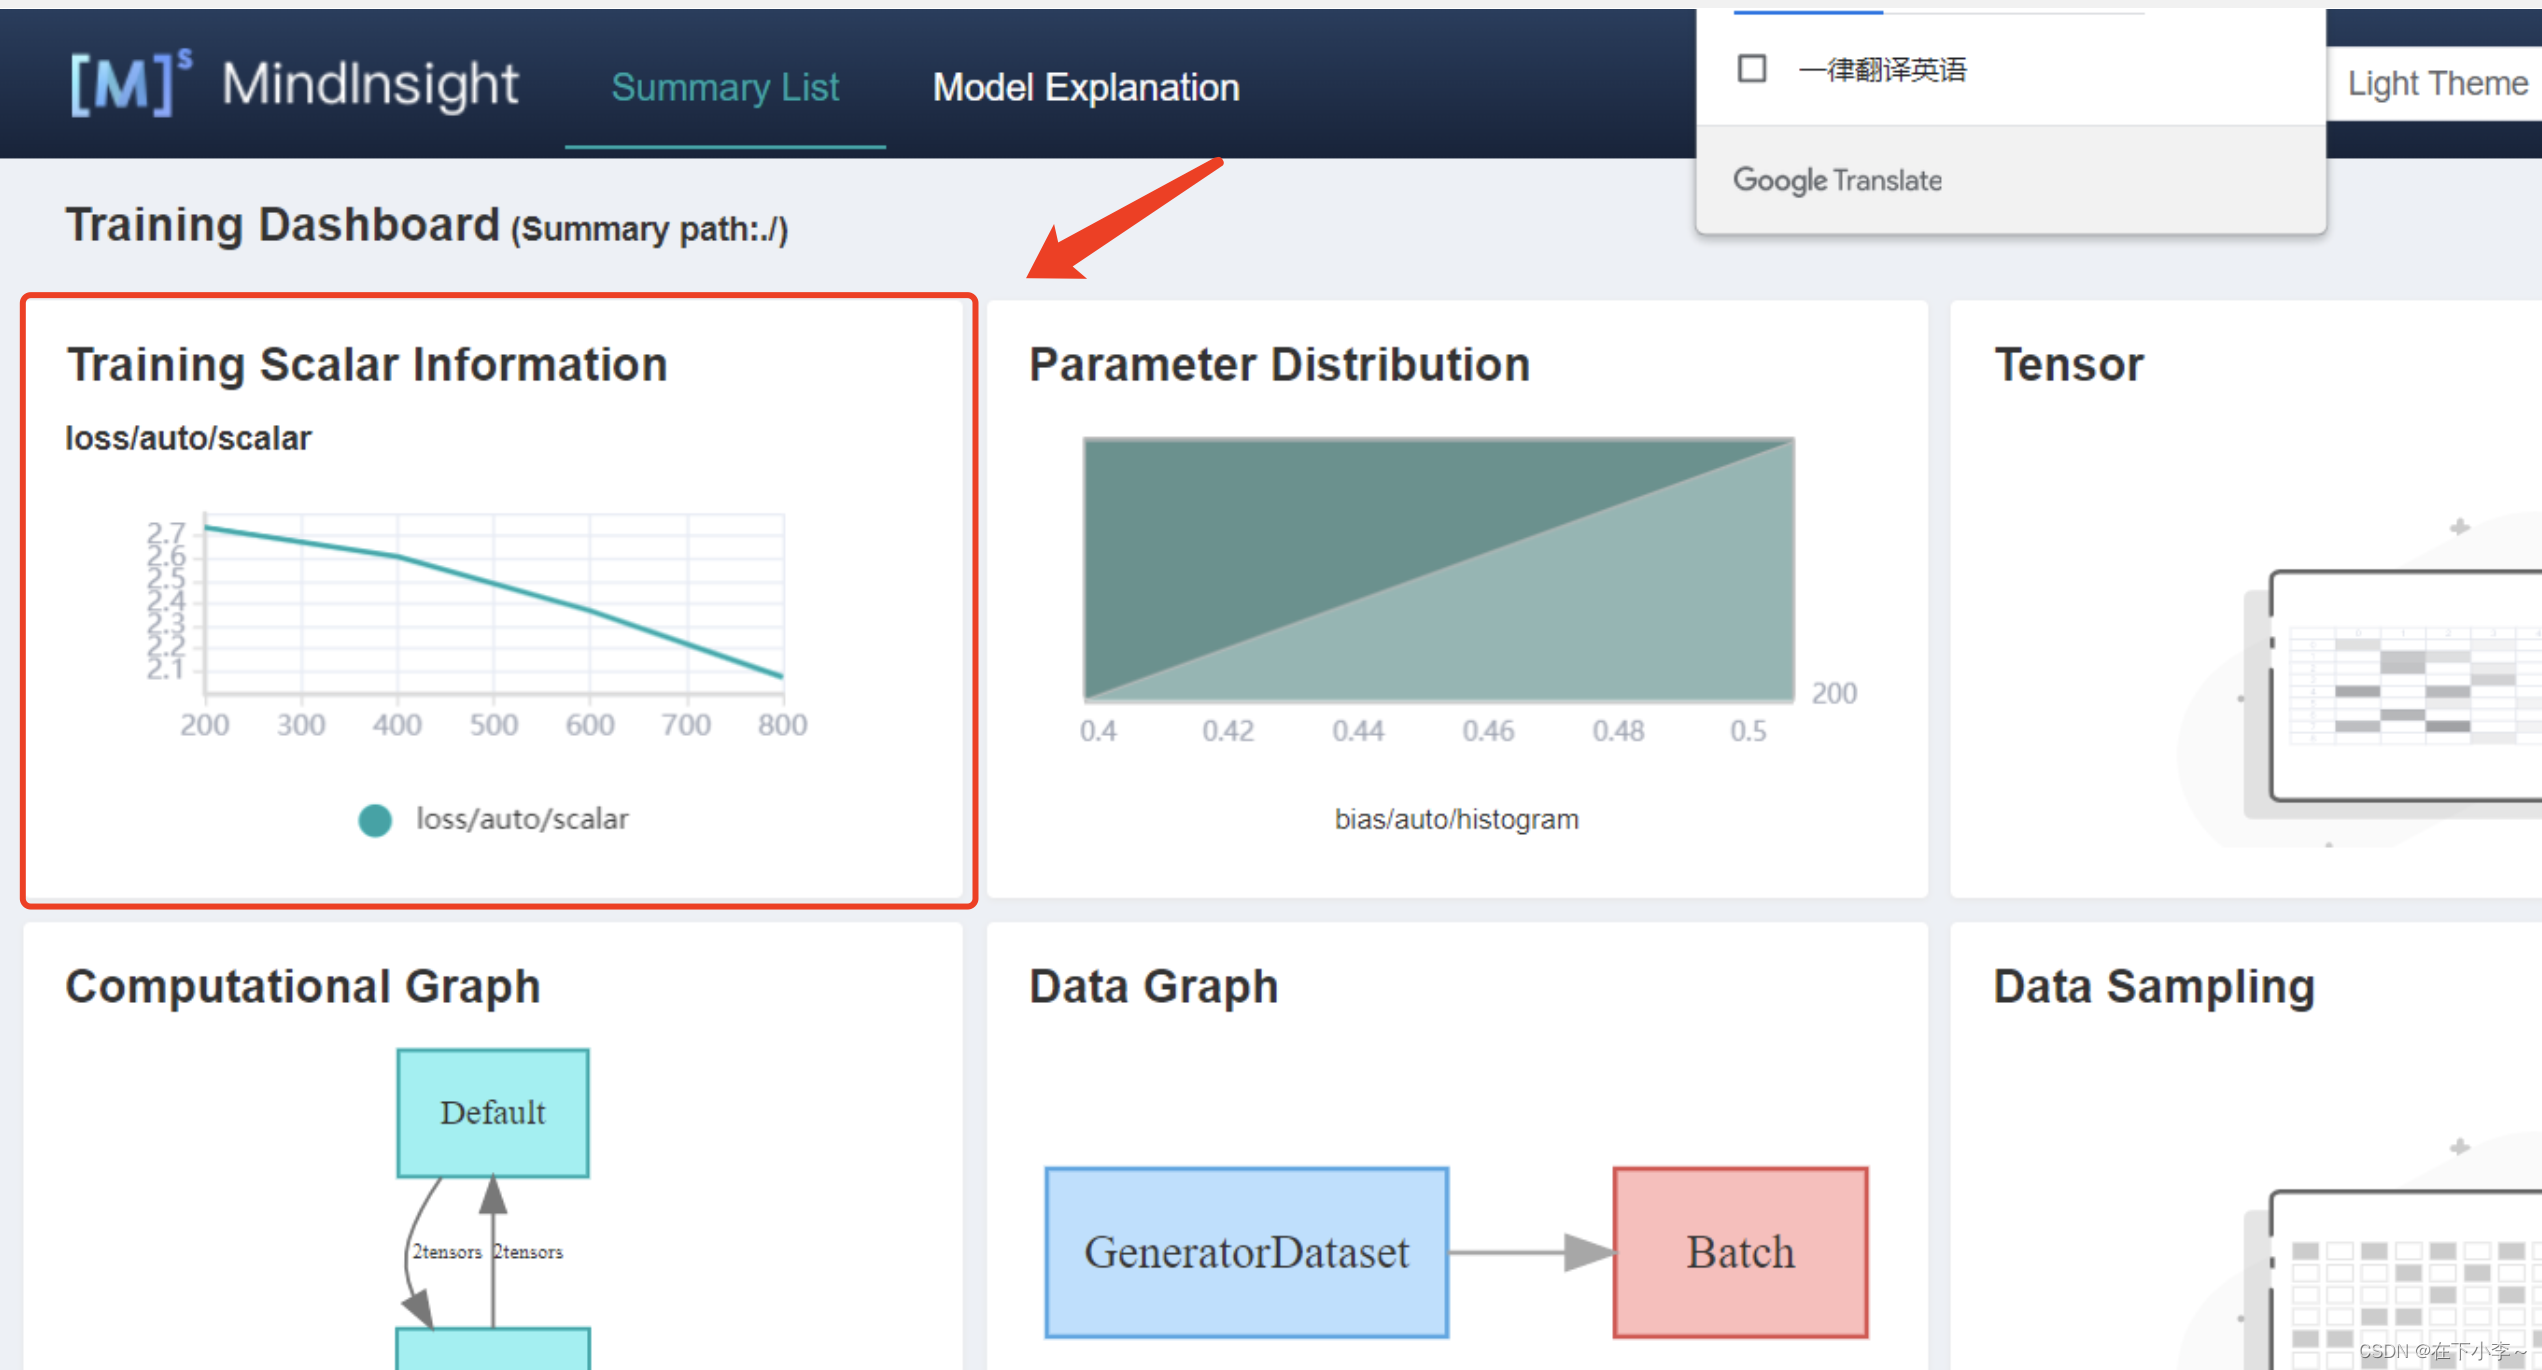This screenshot has height=1370, width=2542.
Task: Click the Google Translate label
Action: [x=1837, y=181]
